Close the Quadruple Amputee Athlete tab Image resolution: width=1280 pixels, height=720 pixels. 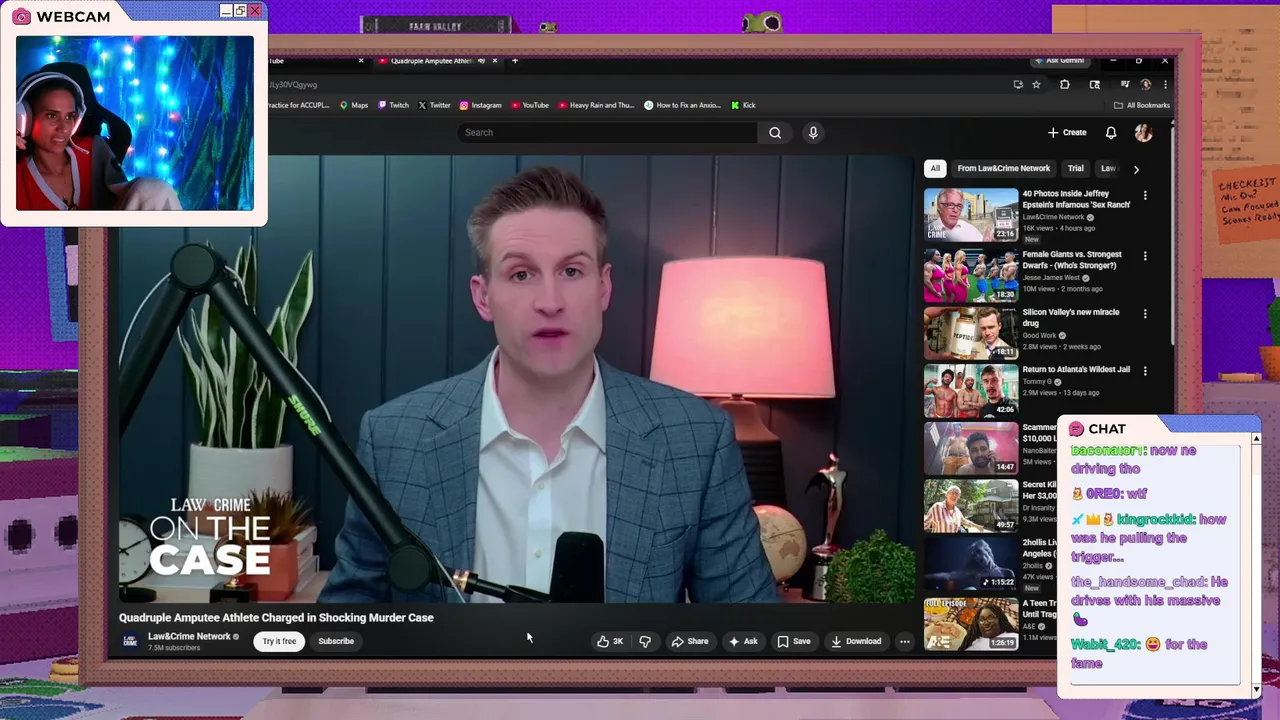pos(495,61)
